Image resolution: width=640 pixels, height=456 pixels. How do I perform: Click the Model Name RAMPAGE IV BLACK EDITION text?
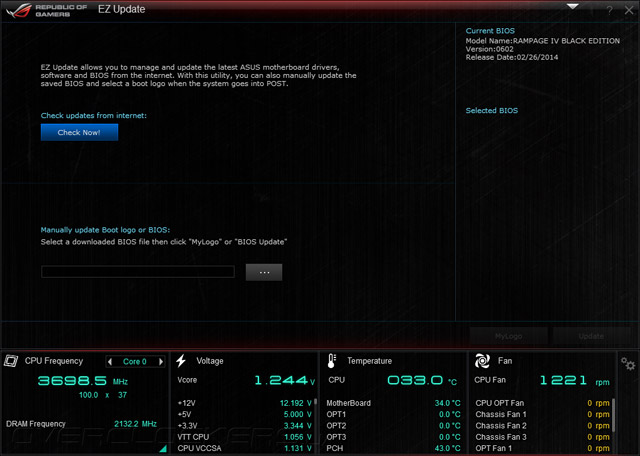pos(543,41)
